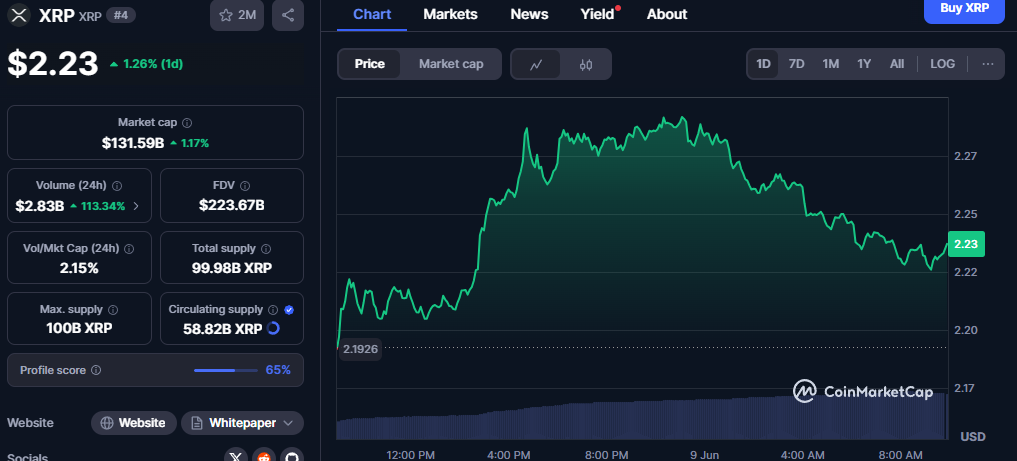Image resolution: width=1017 pixels, height=461 pixels.
Task: Select Price chart toggle
Action: (x=370, y=64)
